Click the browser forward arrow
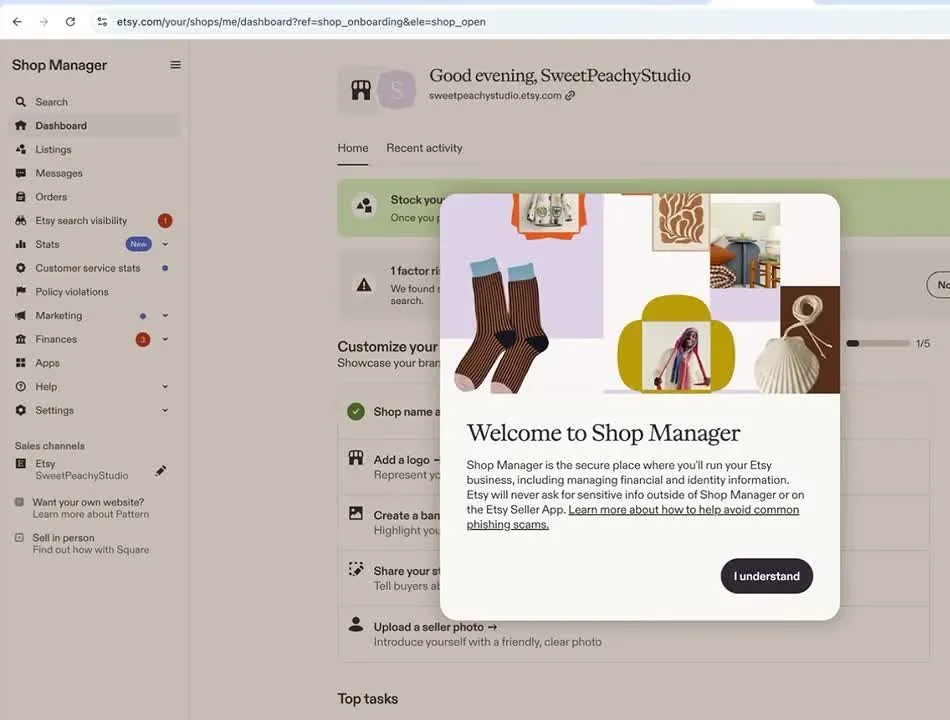950x720 pixels. pos(44,22)
